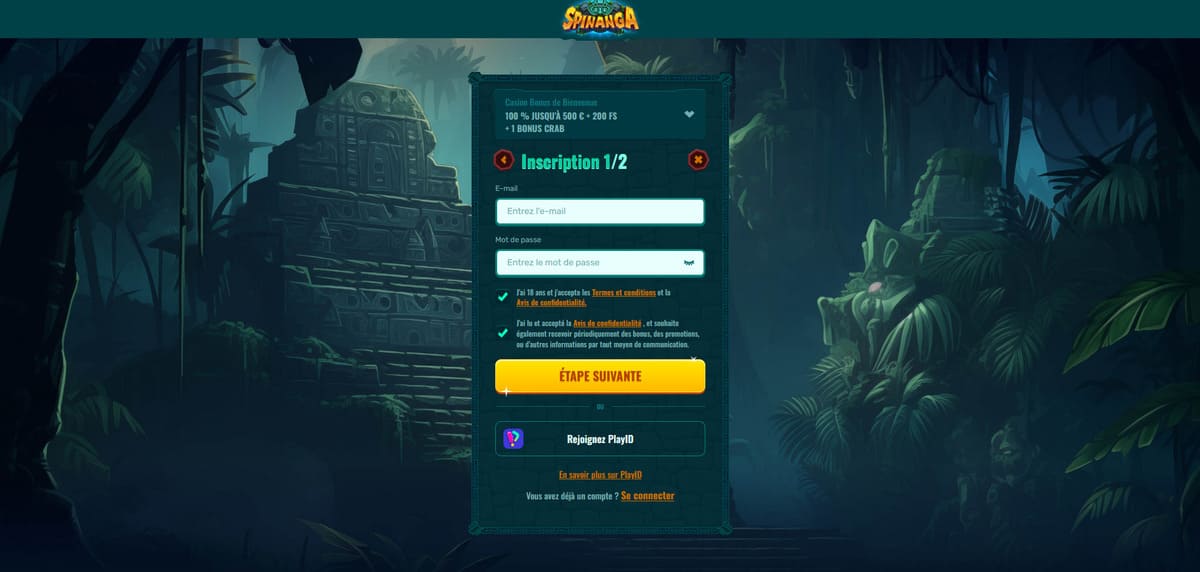Focus the E-mail input field
Image resolution: width=1200 pixels, height=572 pixels.
click(x=600, y=211)
